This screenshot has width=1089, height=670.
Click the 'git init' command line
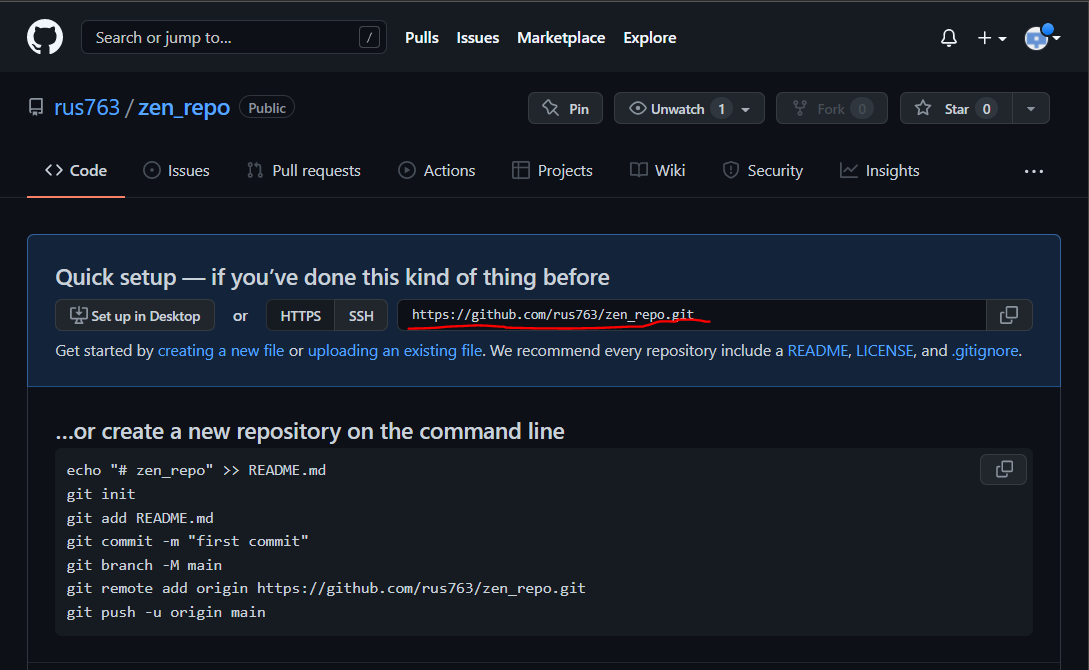[x=101, y=494]
